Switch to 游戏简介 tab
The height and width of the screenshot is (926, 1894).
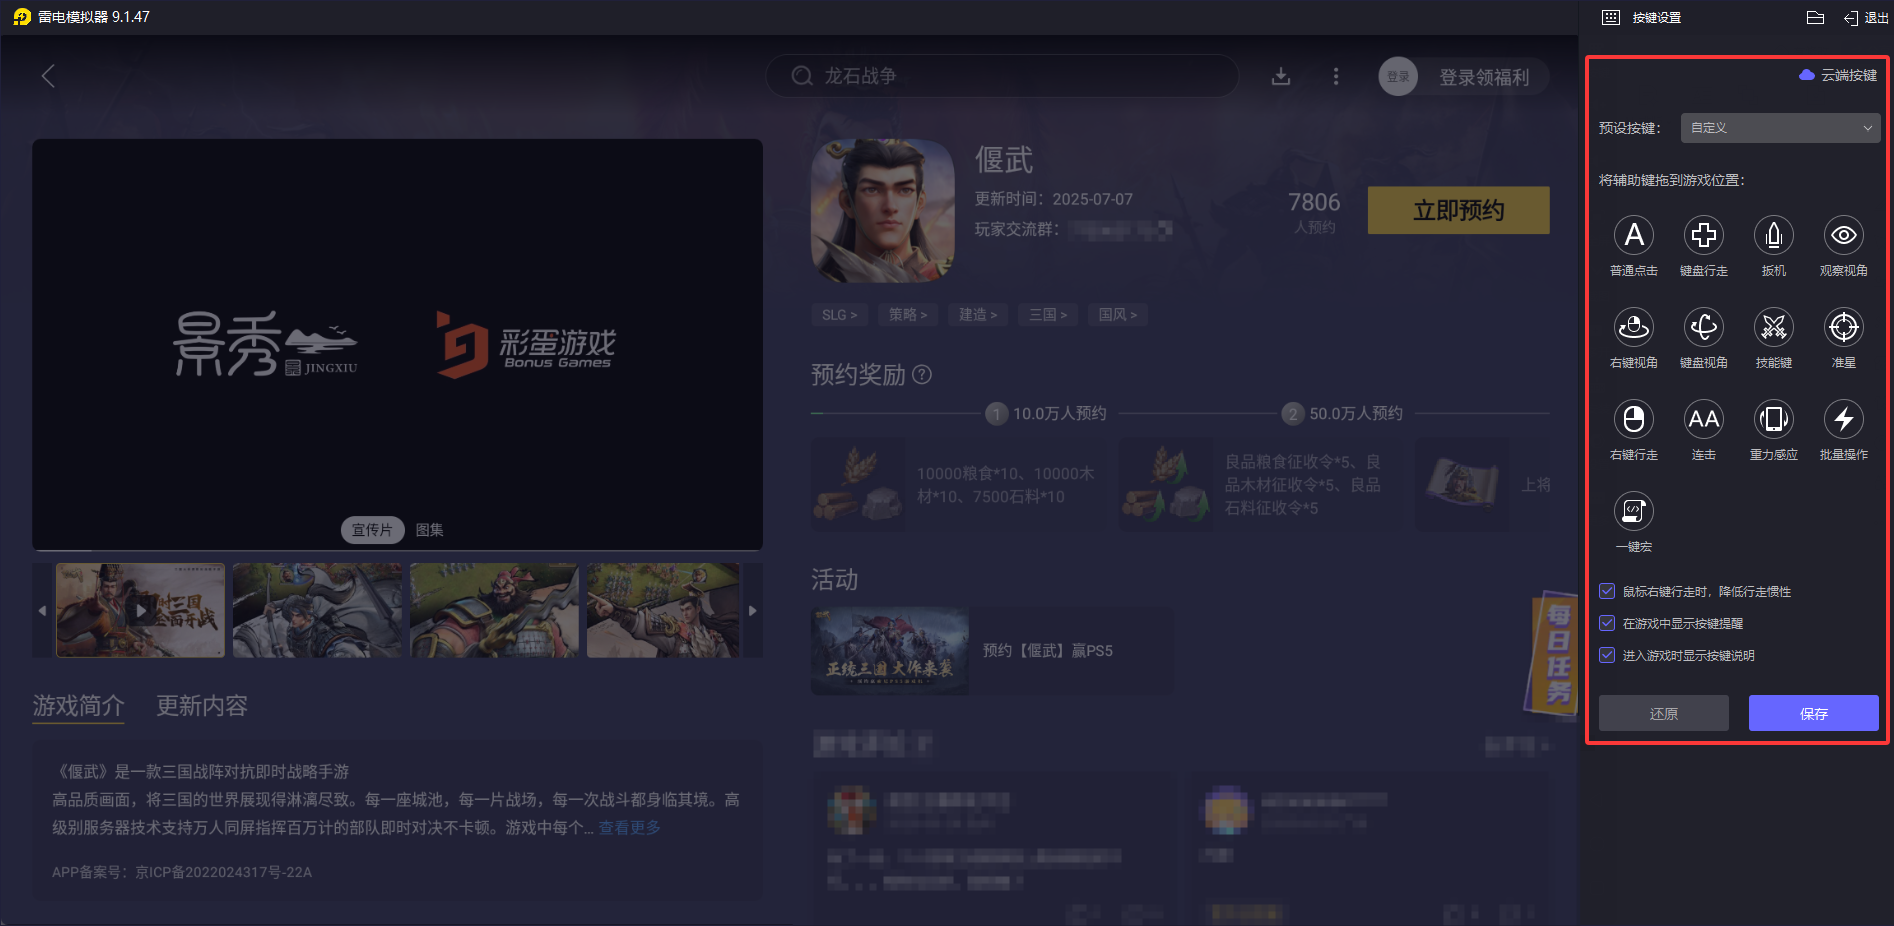coord(78,706)
